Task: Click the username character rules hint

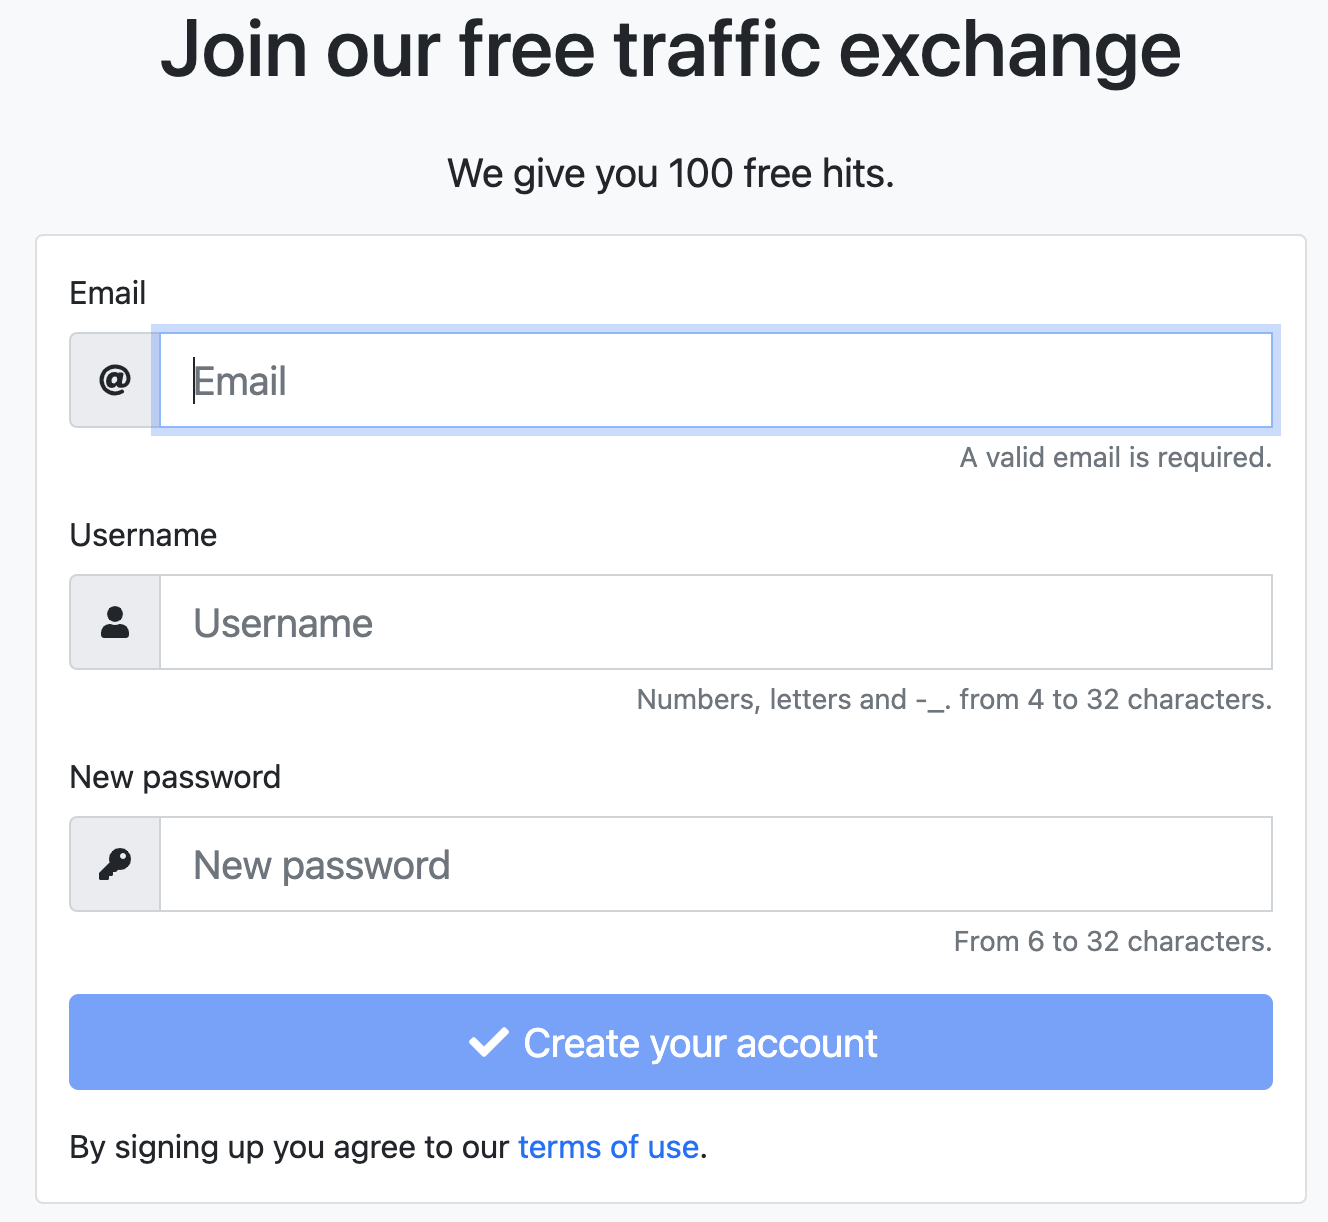Action: pyautogui.click(x=953, y=699)
